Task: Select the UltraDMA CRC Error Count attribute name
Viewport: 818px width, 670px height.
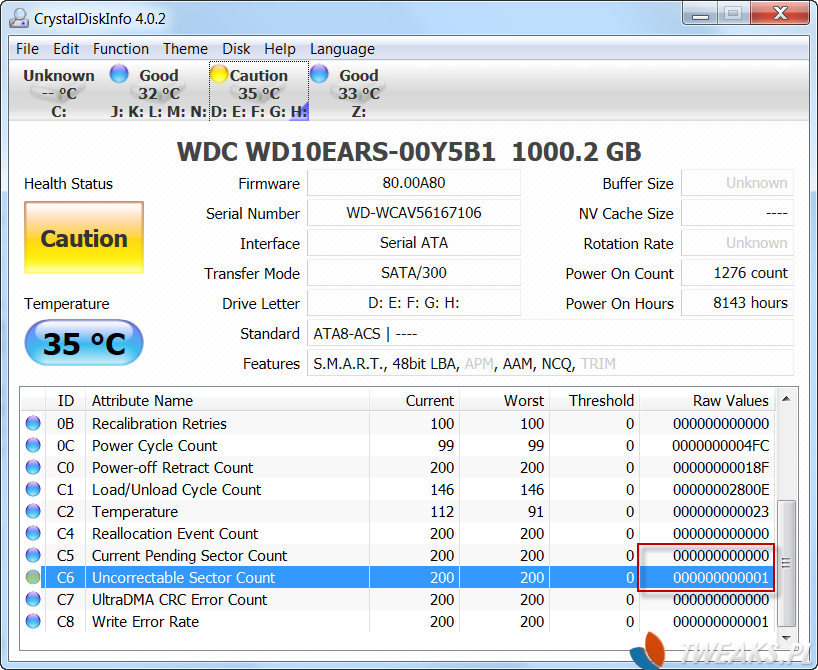Action: click(x=179, y=599)
